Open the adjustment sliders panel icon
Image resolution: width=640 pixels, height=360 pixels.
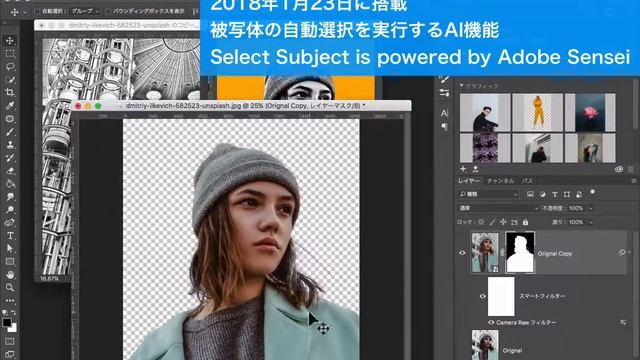[x=444, y=93]
